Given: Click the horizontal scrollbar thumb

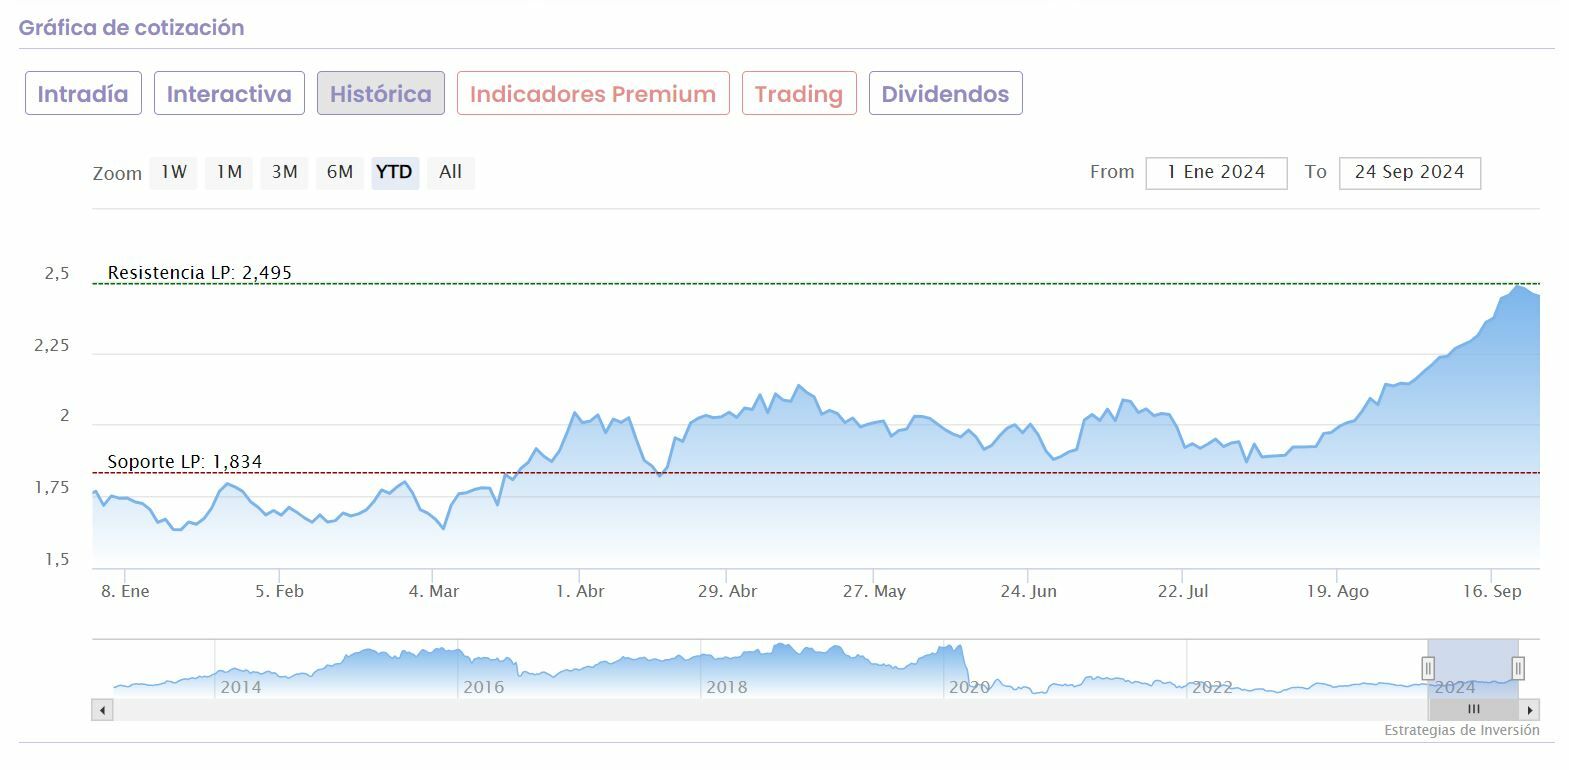Looking at the screenshot, I should (x=1473, y=710).
